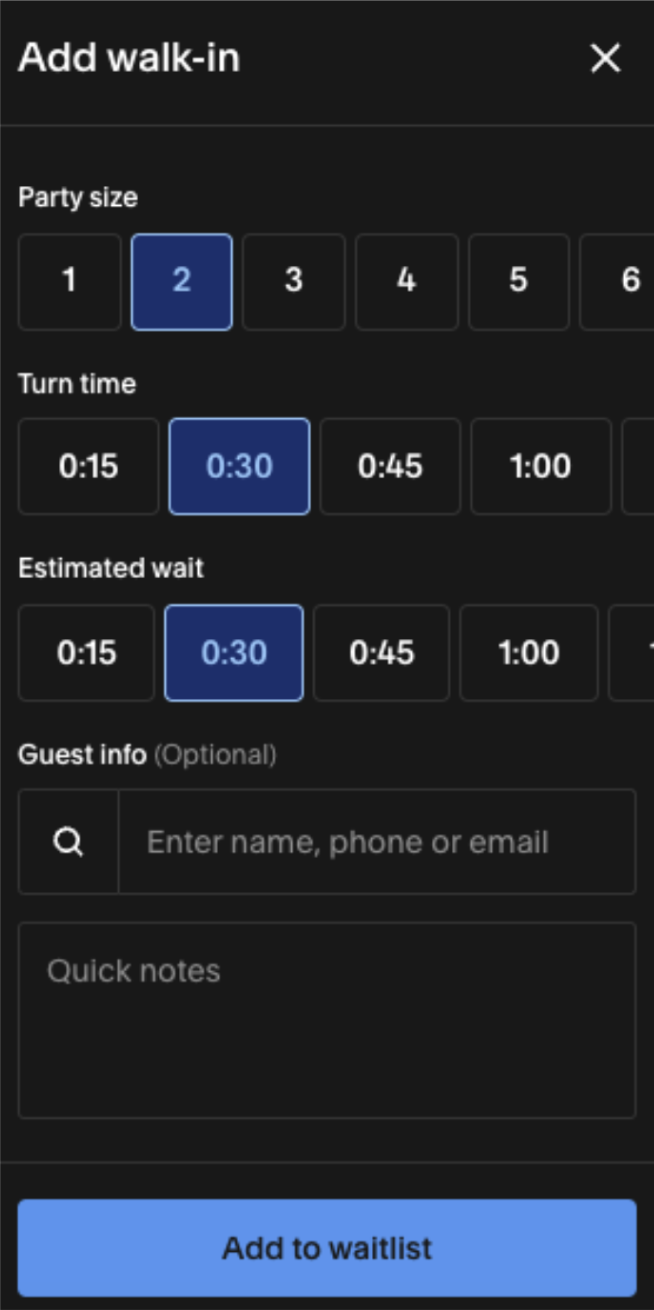Focus the Quick notes text area
The height and width of the screenshot is (1310, 654).
pos(327,1020)
